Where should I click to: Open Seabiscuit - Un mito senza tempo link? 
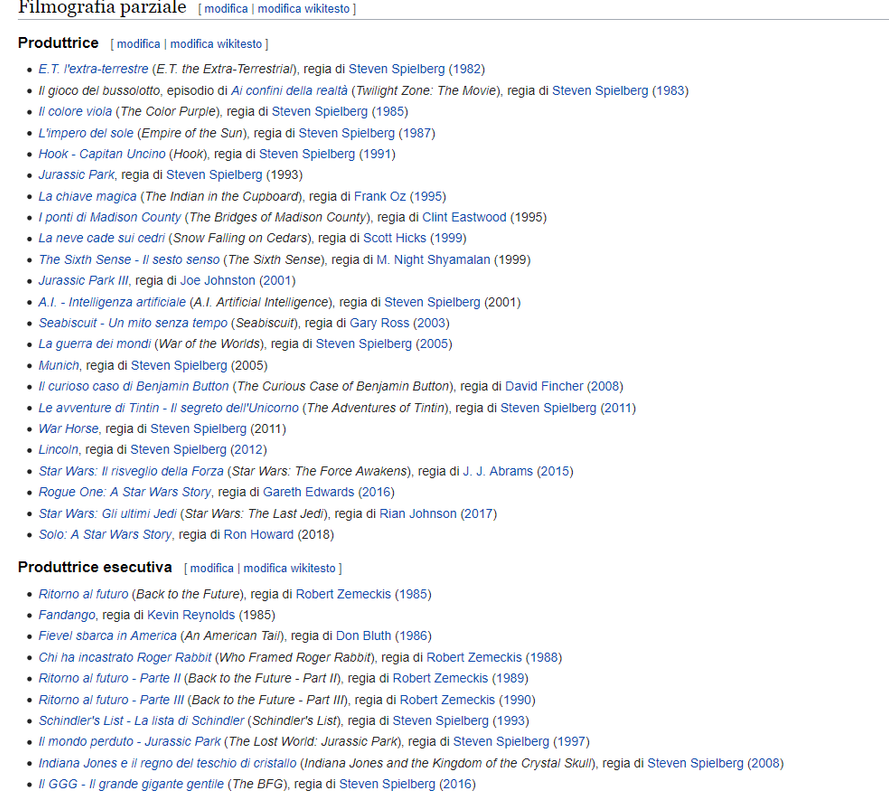point(133,323)
